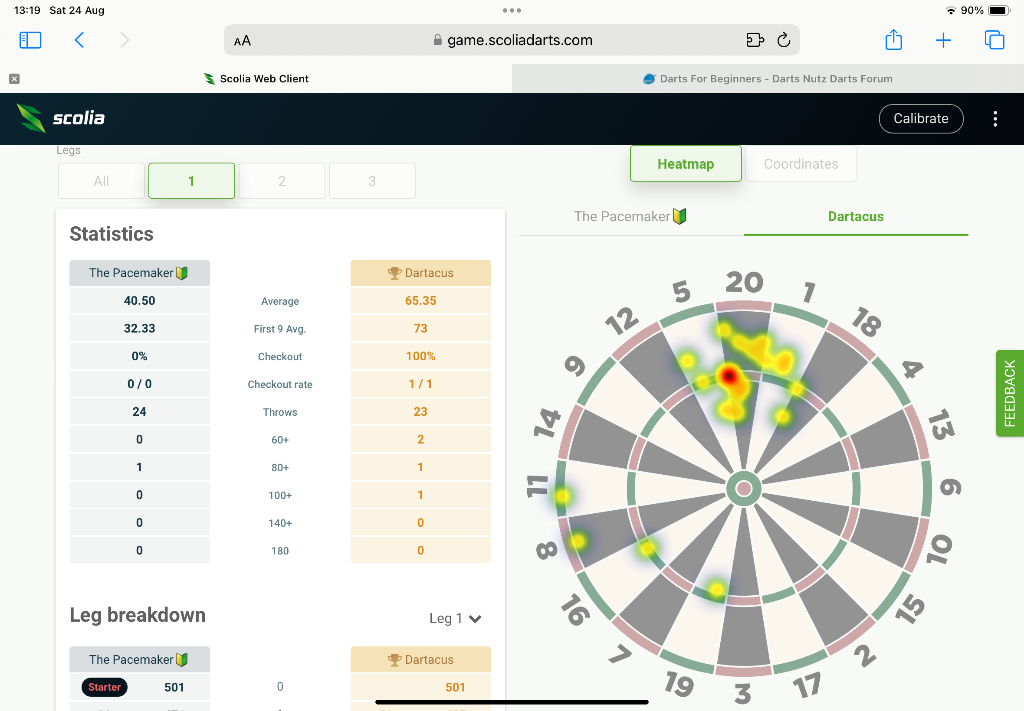Select leg 2 filter

[282, 181]
